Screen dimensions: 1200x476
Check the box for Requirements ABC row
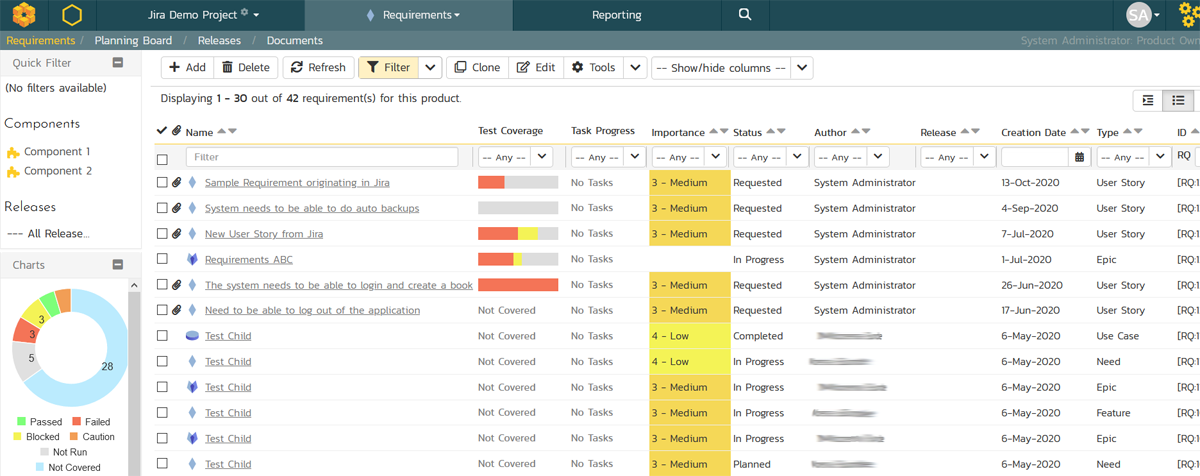[162, 260]
